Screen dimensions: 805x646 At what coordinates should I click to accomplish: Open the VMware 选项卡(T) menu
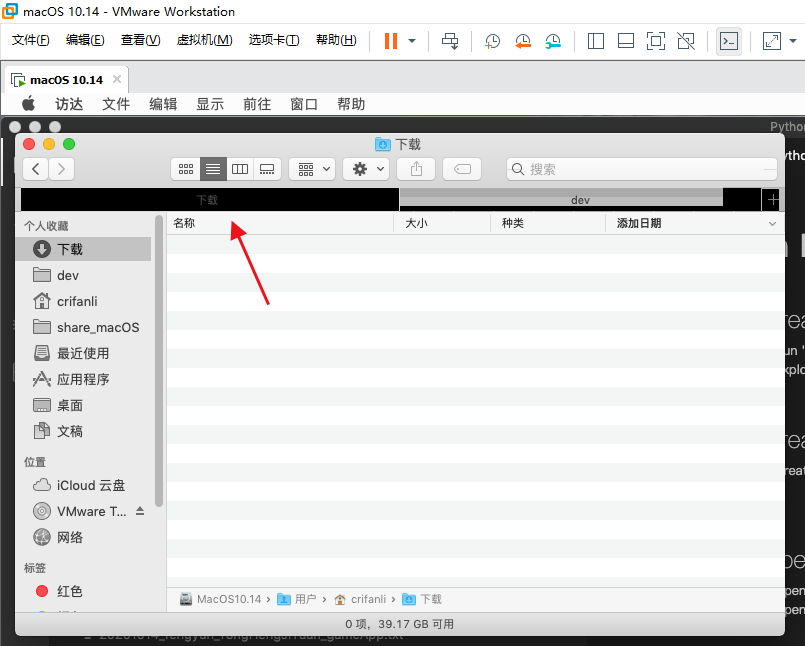pyautogui.click(x=274, y=40)
